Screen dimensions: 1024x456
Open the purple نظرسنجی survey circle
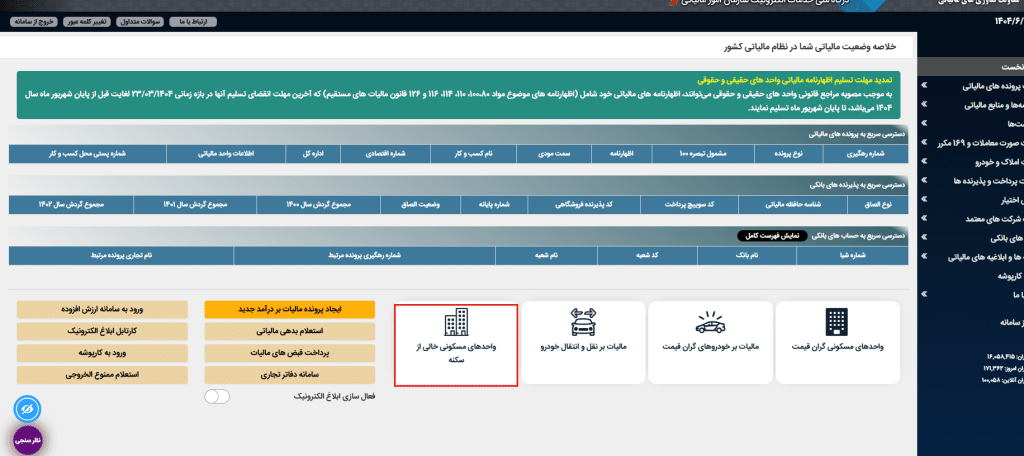point(26,440)
